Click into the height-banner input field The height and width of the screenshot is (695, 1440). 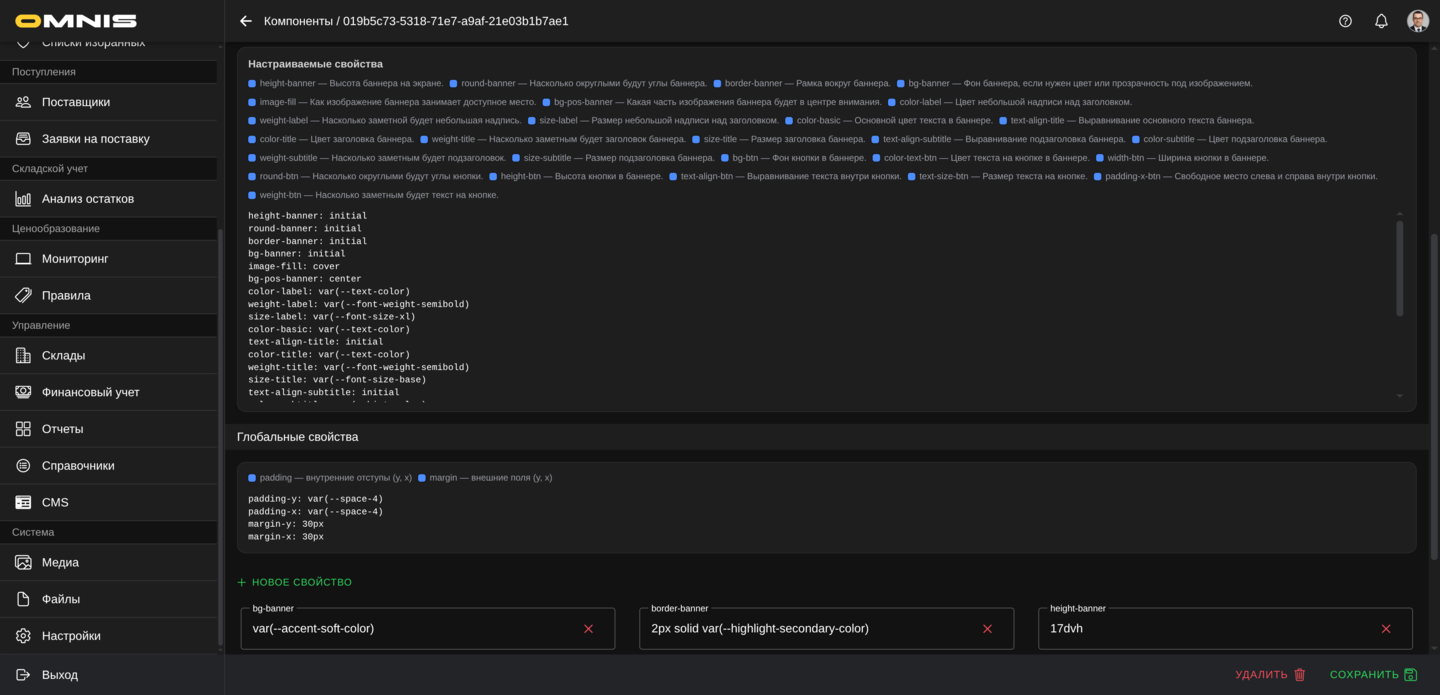pyautogui.click(x=1200, y=629)
